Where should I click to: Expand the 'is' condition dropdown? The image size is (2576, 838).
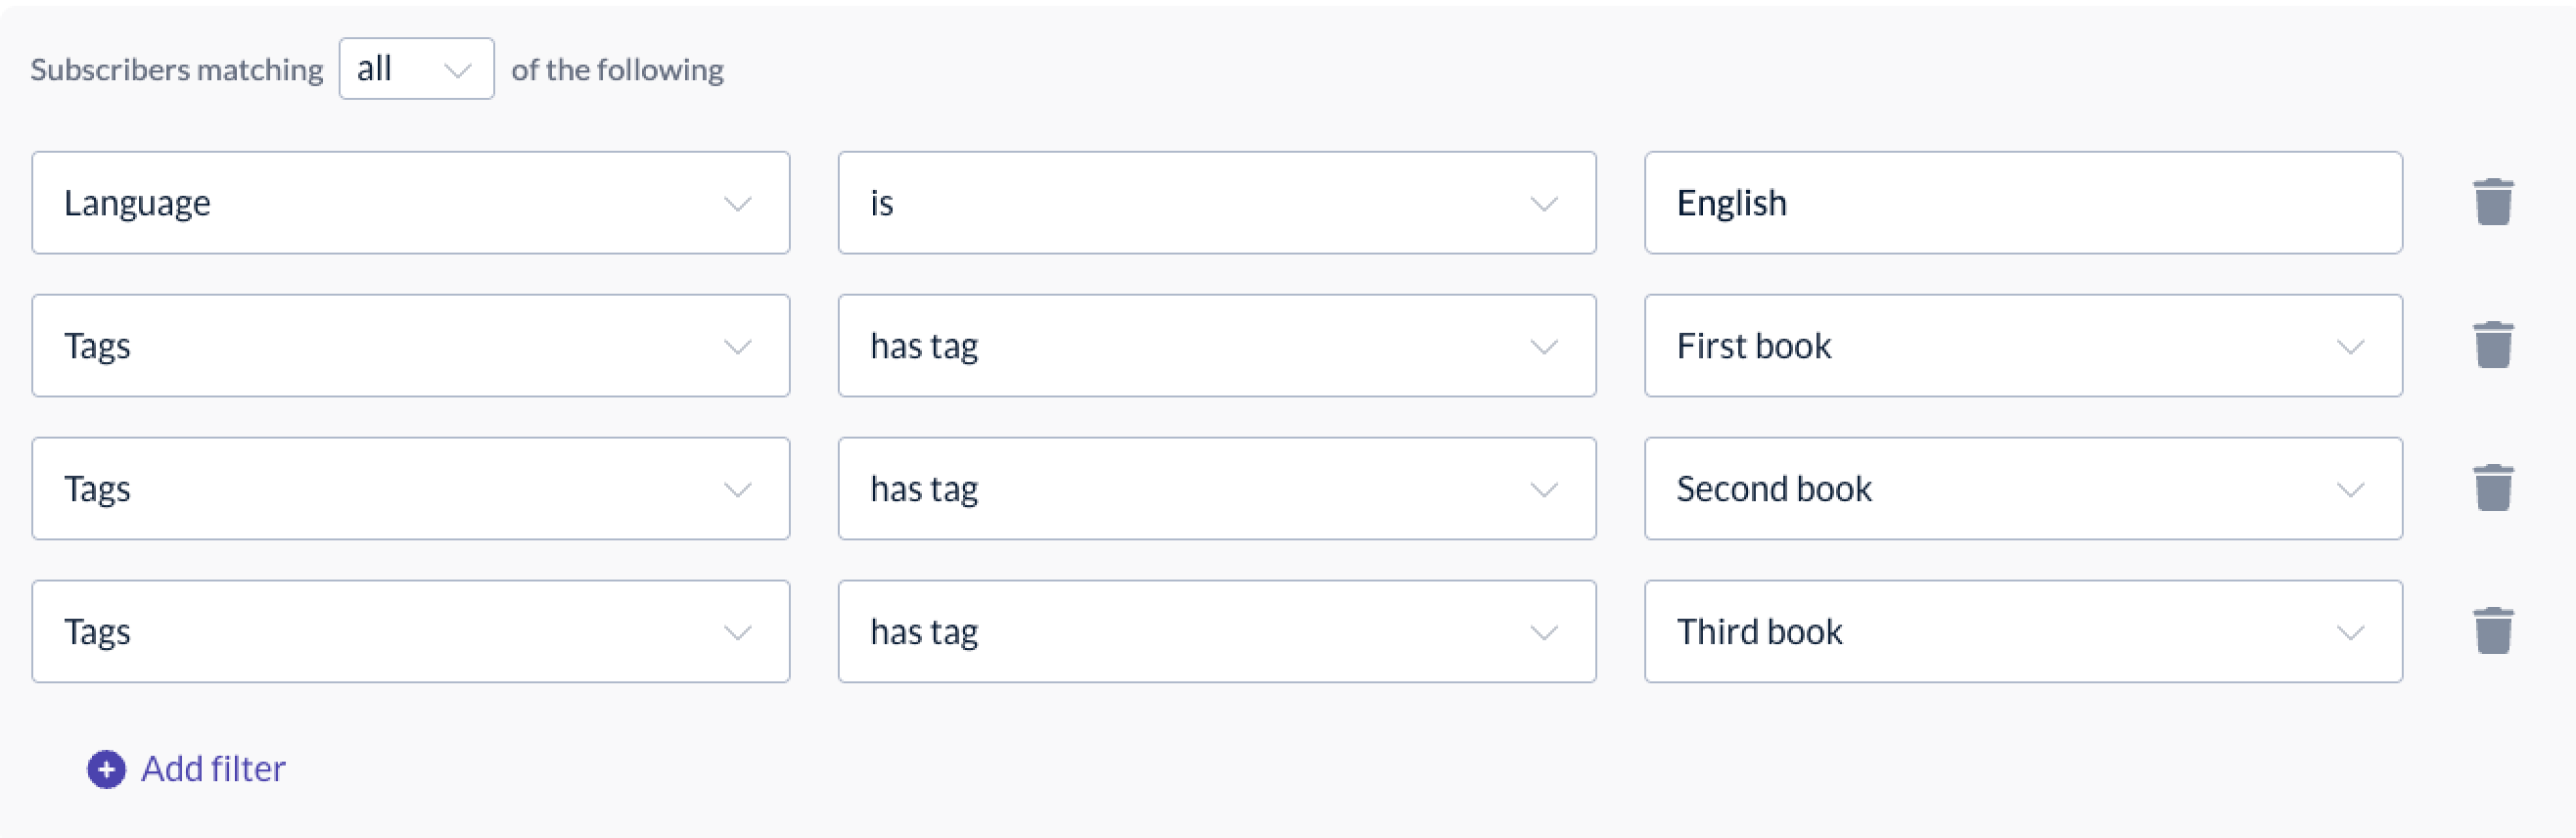[1216, 203]
